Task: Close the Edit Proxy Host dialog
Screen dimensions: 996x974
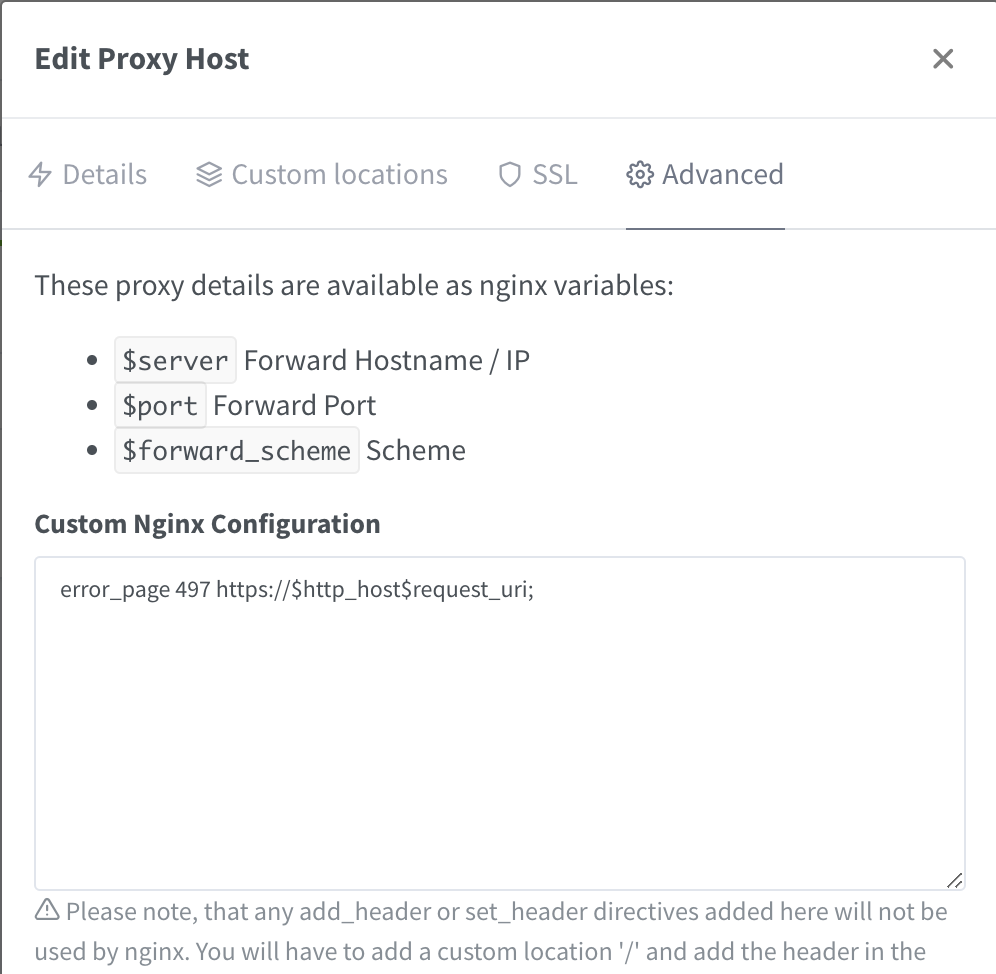Action: (942, 59)
